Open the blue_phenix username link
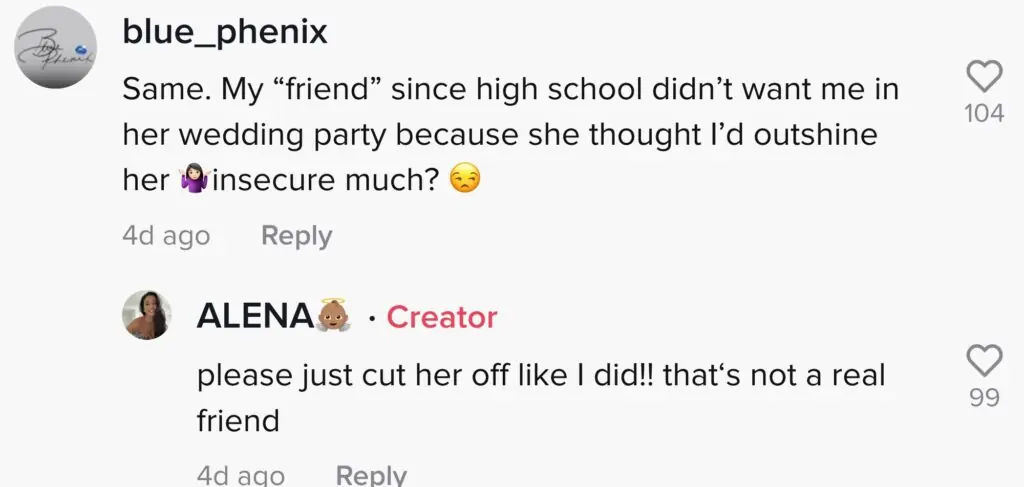Viewport: 1024px width, 487px height. click(224, 32)
